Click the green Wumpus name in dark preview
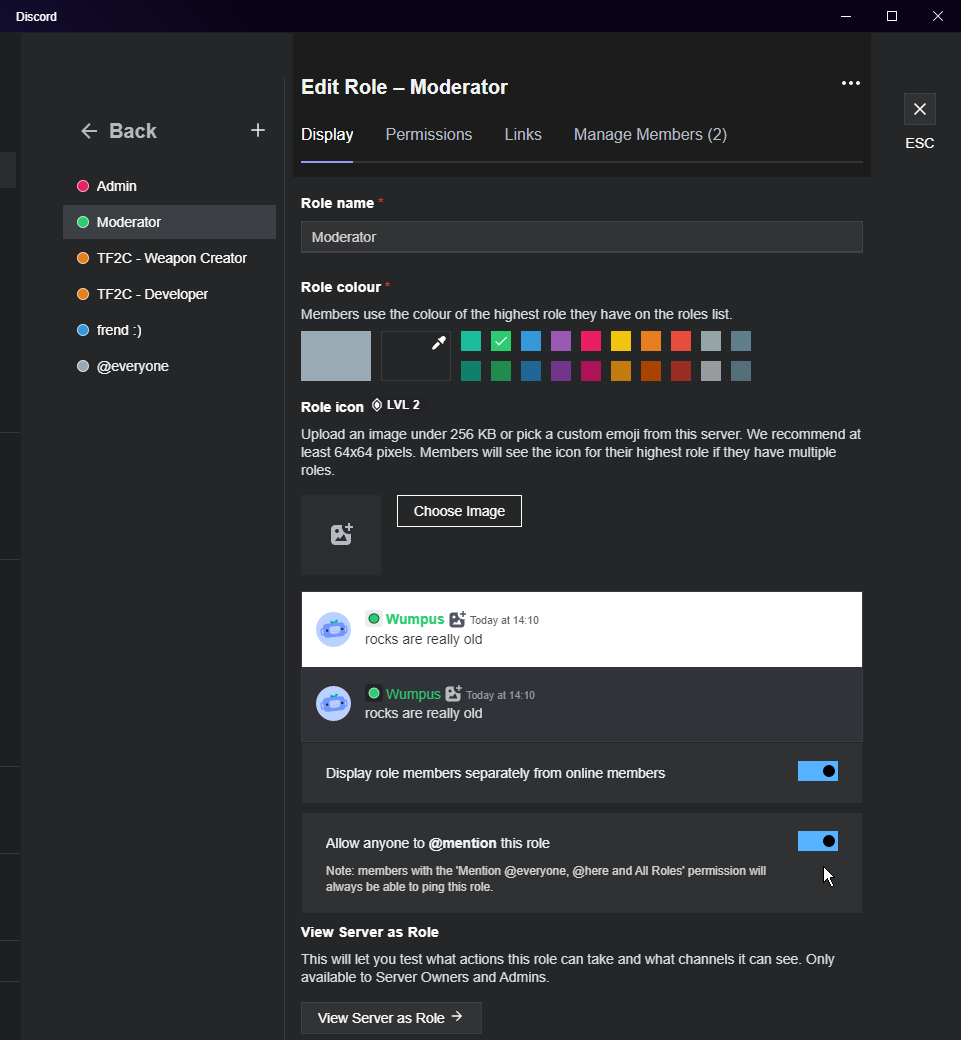 pos(413,694)
